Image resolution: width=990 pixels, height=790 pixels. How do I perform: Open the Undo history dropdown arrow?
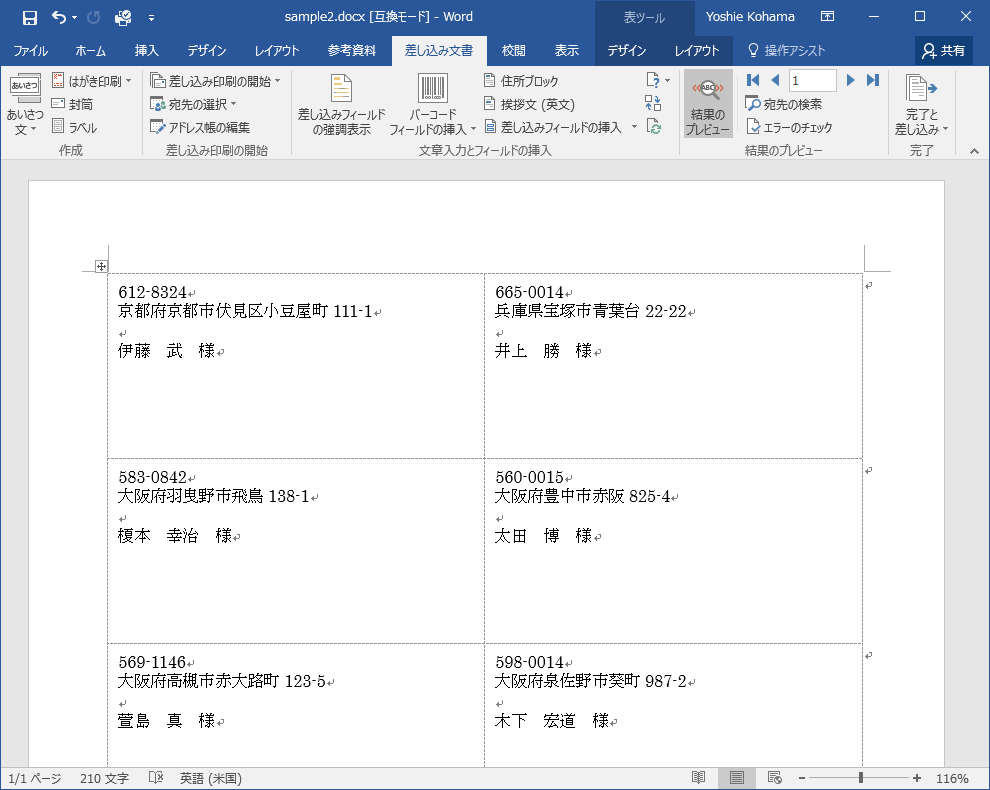[75, 18]
